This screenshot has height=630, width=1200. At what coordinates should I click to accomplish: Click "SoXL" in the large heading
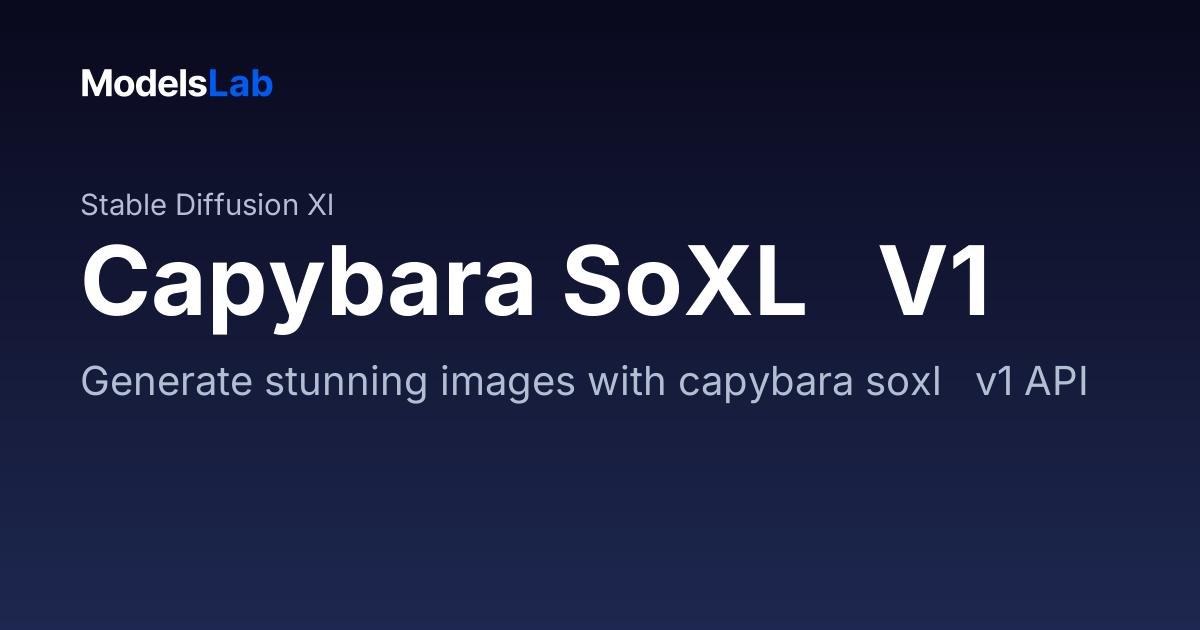click(x=684, y=283)
